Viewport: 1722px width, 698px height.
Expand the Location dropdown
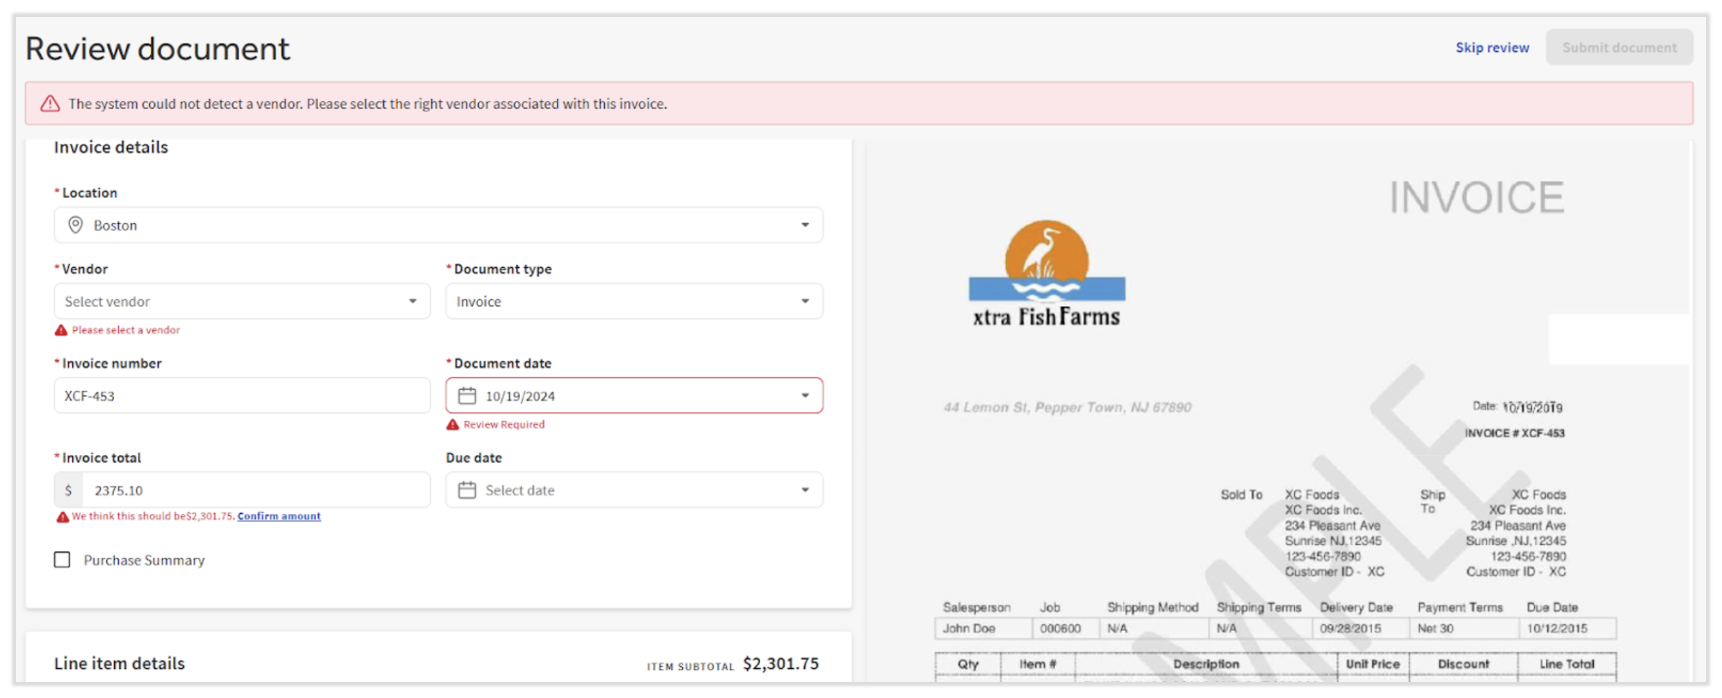805,225
